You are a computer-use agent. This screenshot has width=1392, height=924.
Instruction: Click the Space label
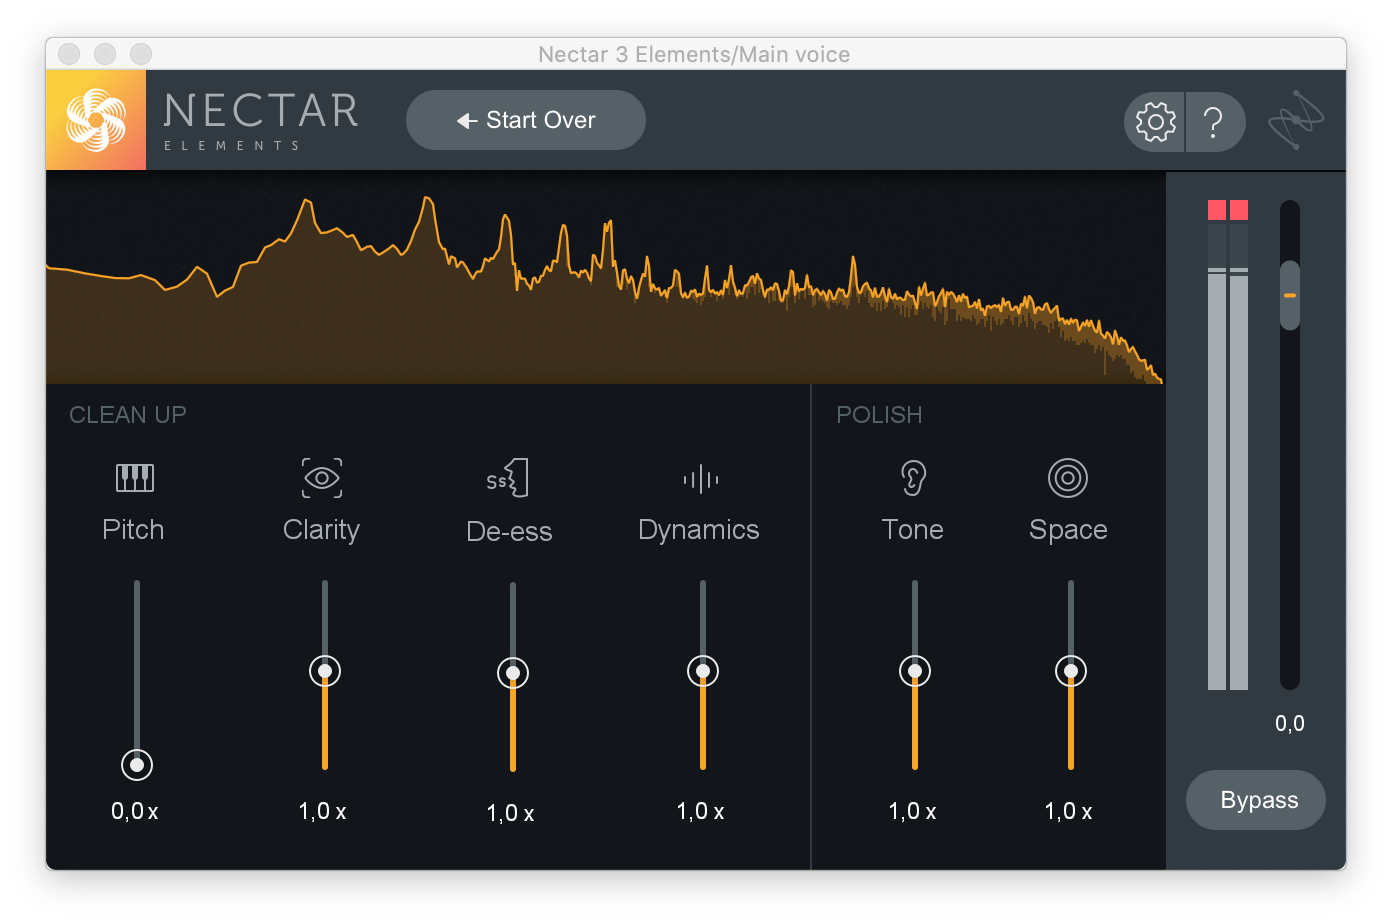point(1068,530)
